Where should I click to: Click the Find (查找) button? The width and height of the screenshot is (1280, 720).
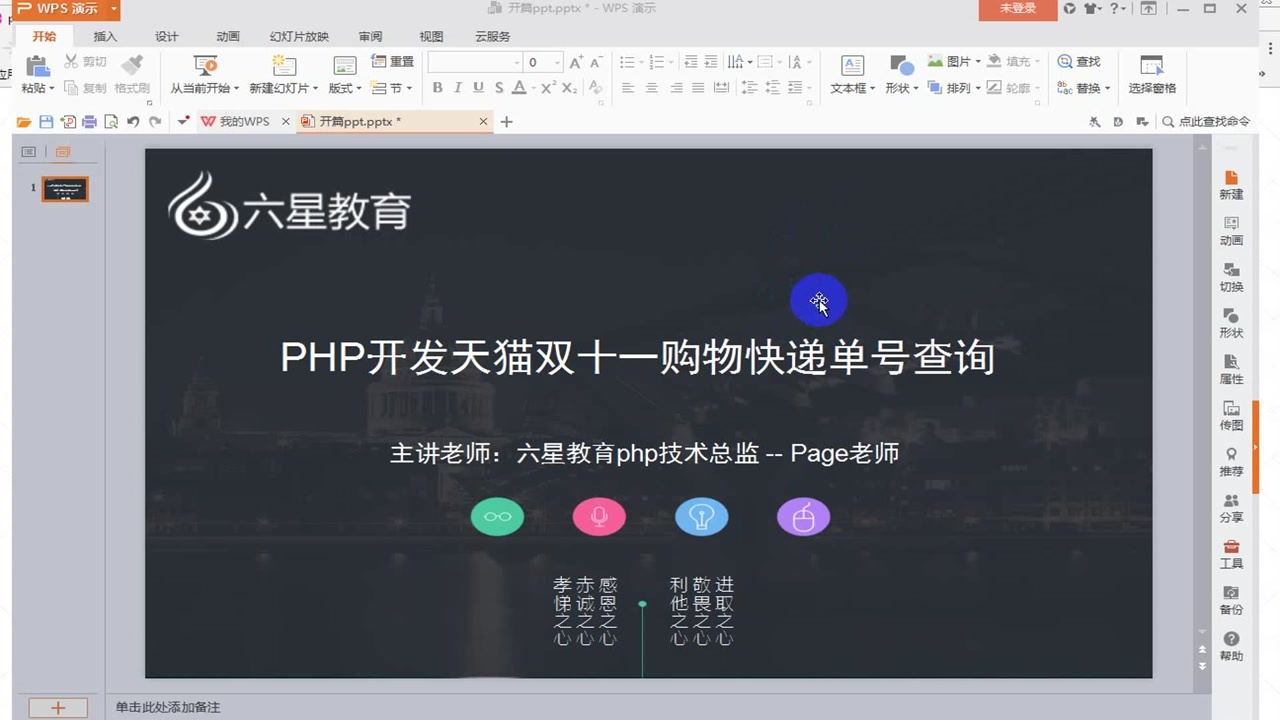pos(1079,62)
